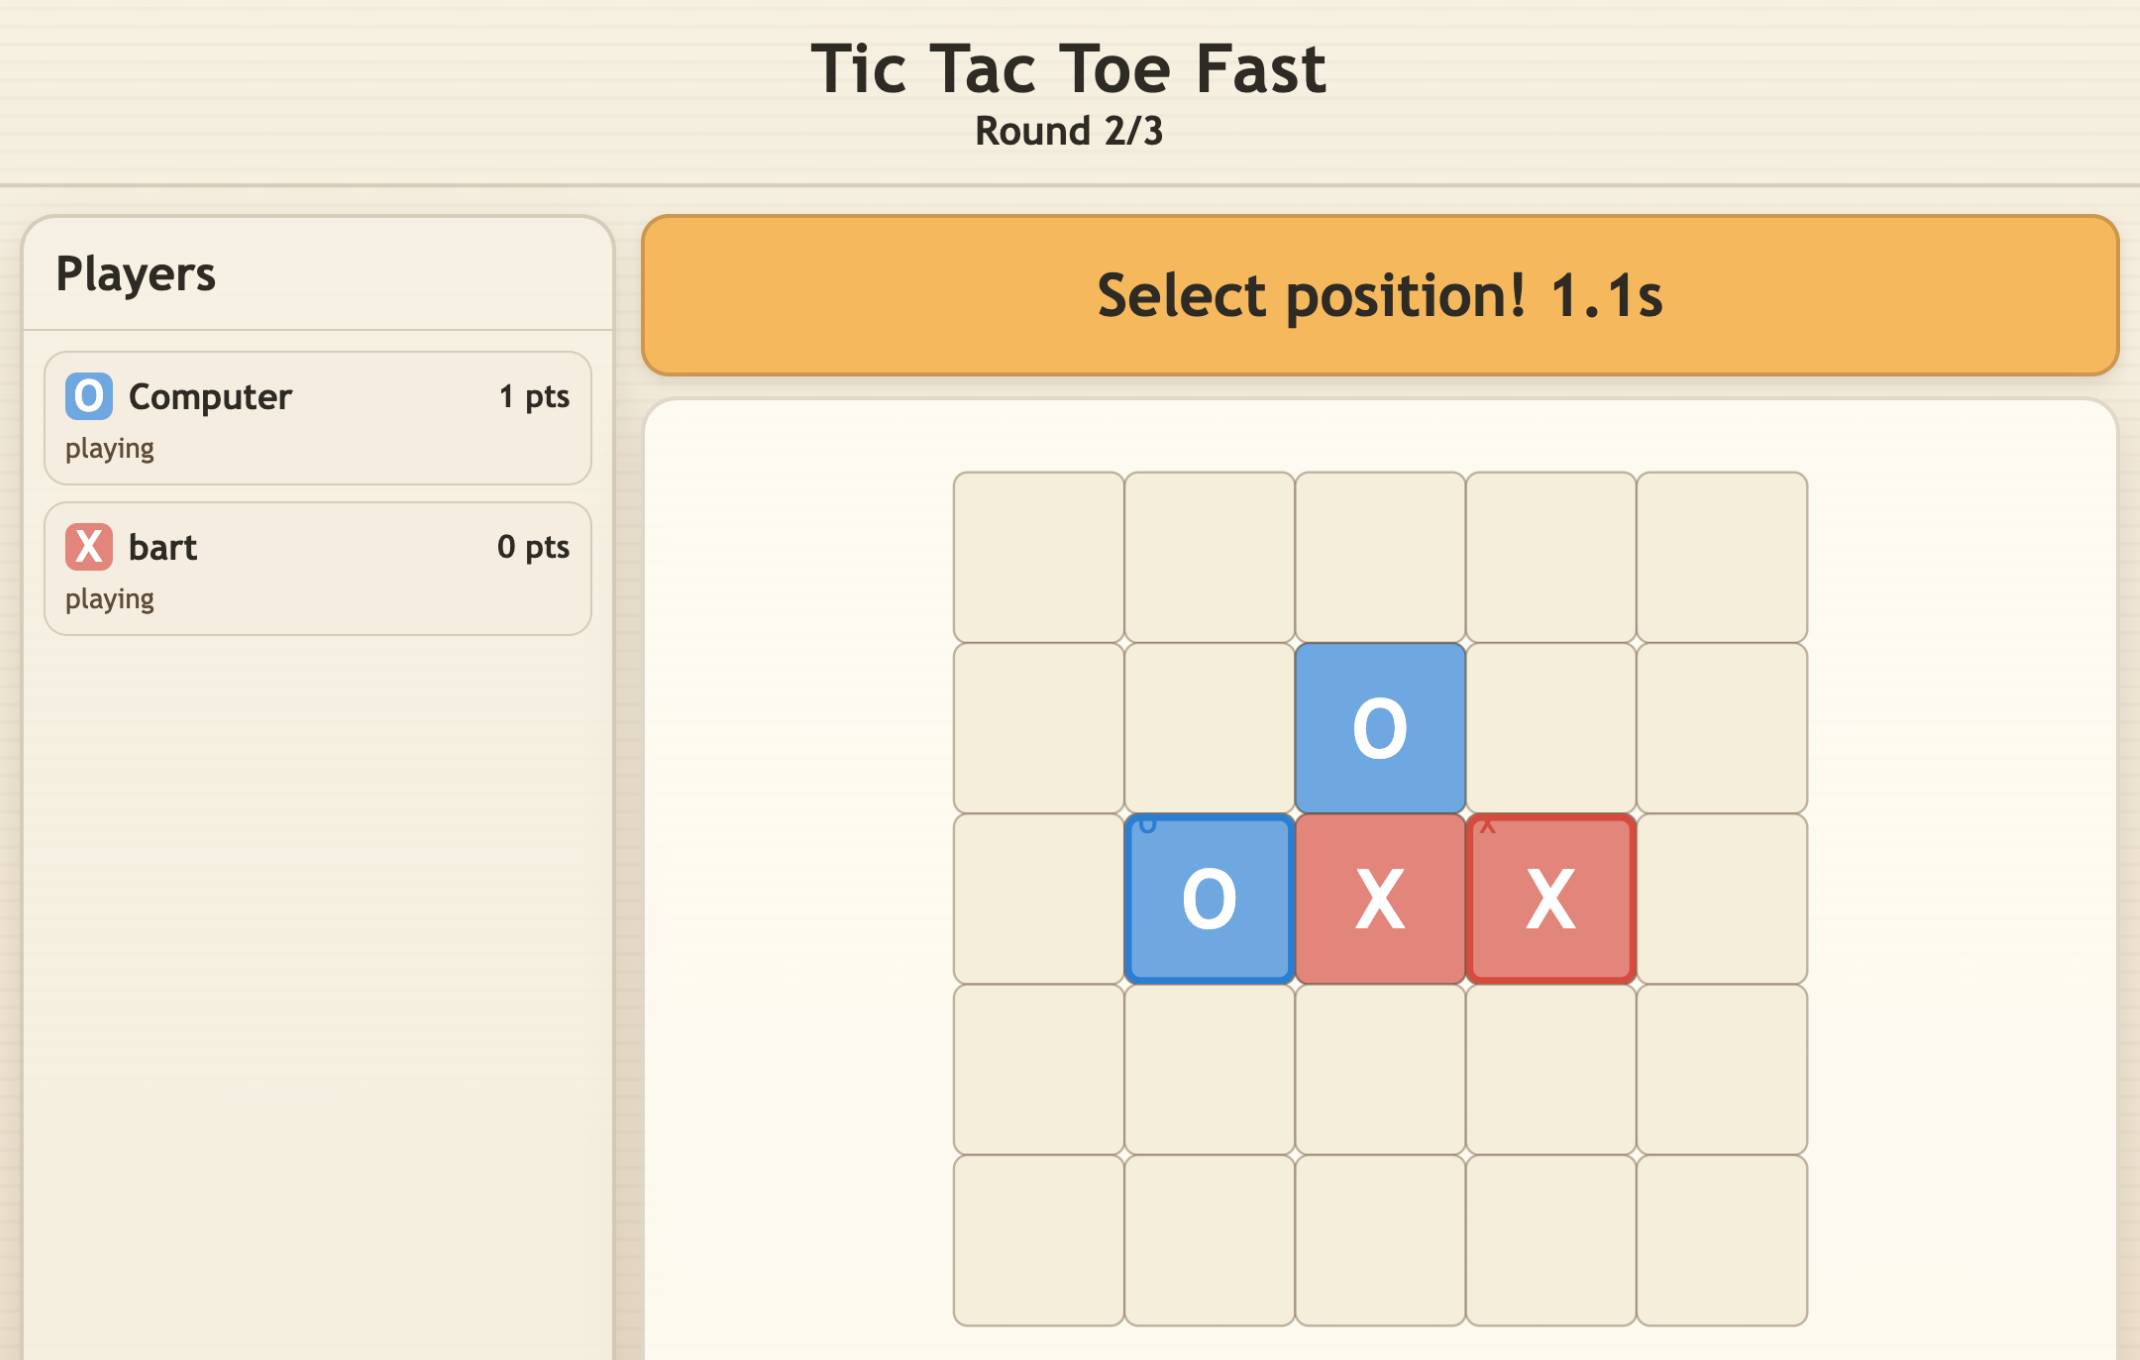Click the Players panel header
The image size is (2140, 1360).
pyautogui.click(x=137, y=273)
